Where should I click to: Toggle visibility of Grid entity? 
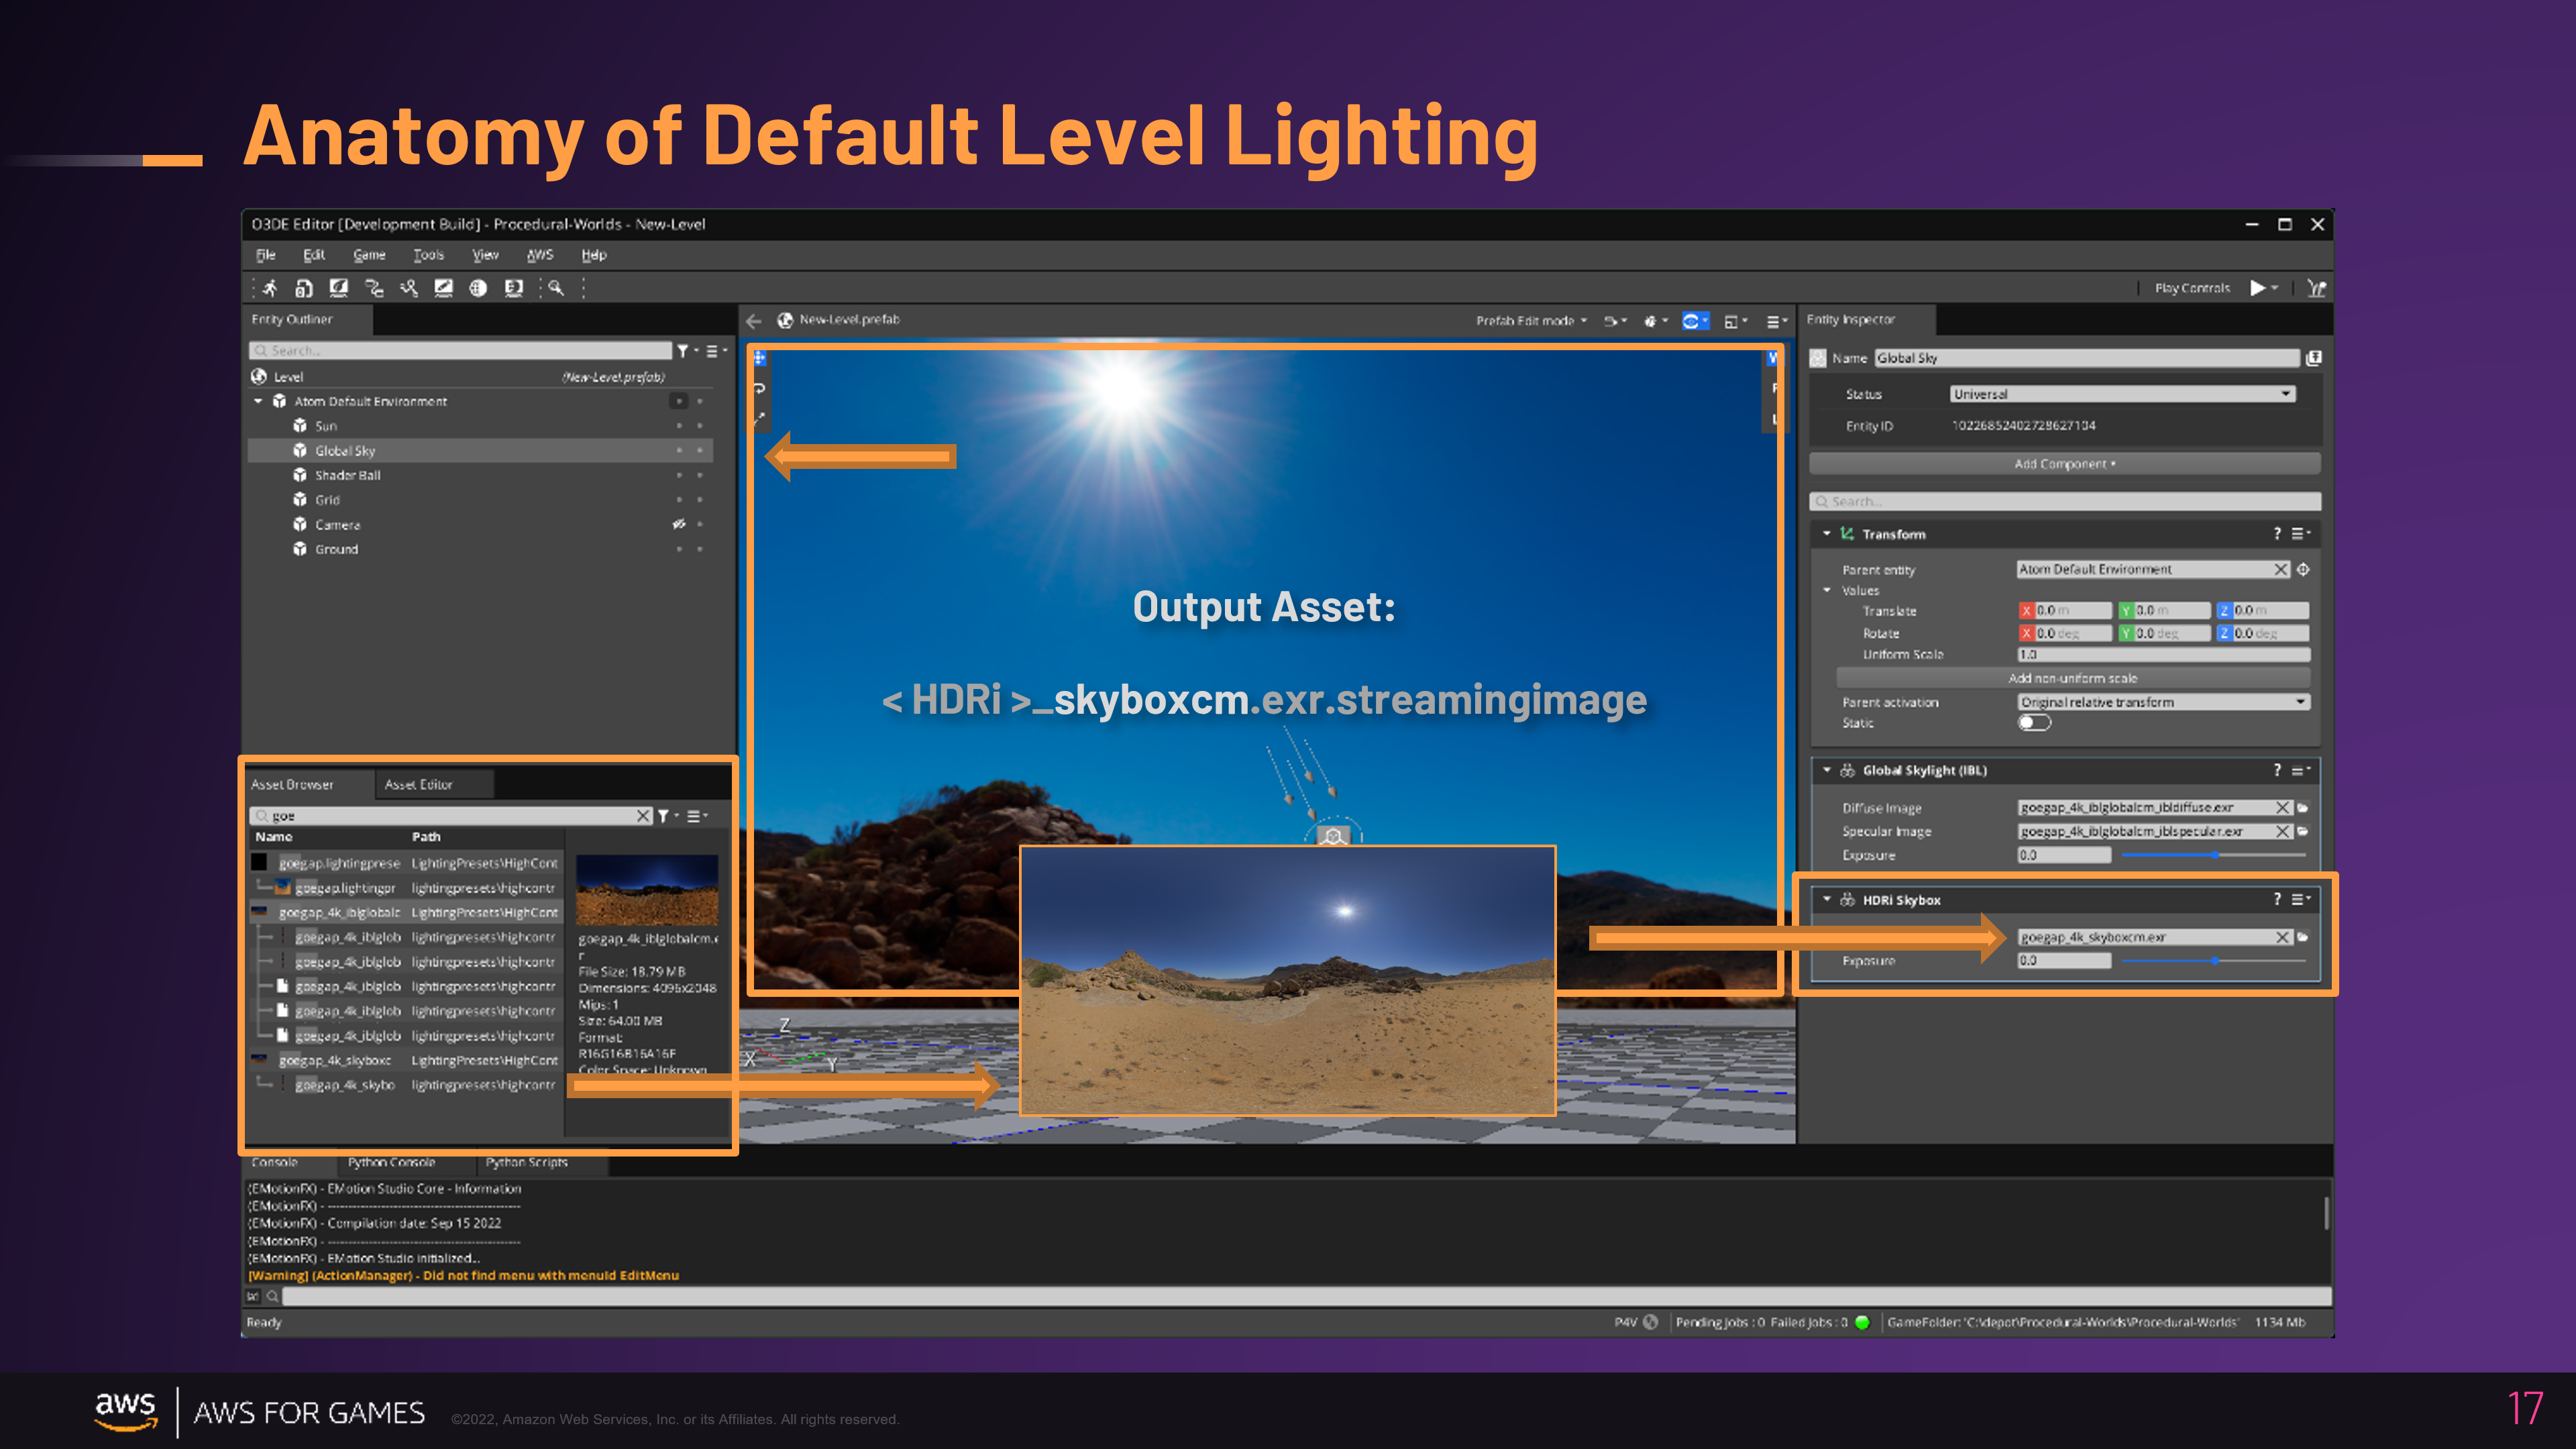(x=679, y=500)
